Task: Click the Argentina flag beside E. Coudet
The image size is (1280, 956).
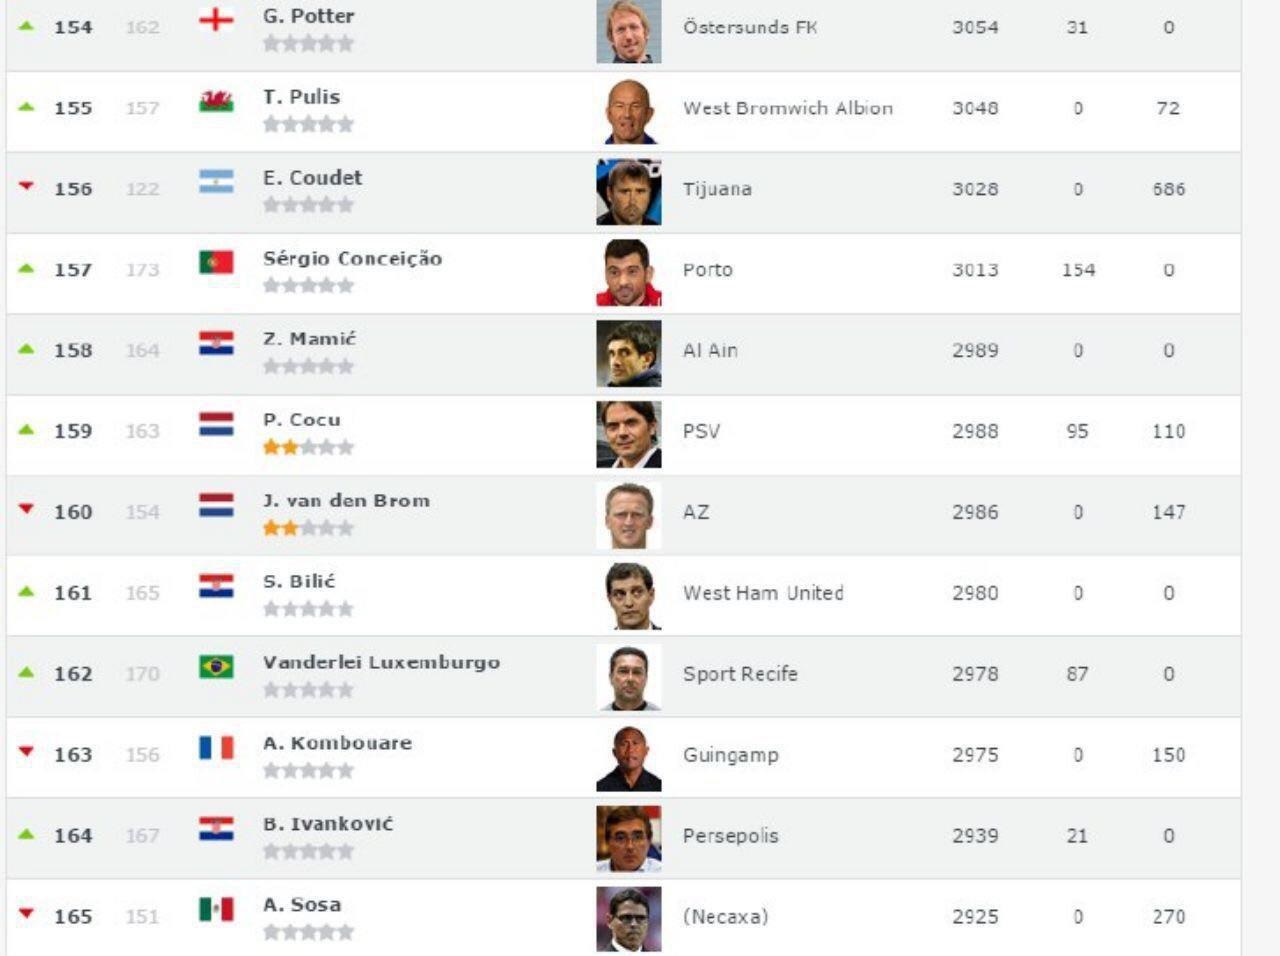Action: tap(216, 181)
